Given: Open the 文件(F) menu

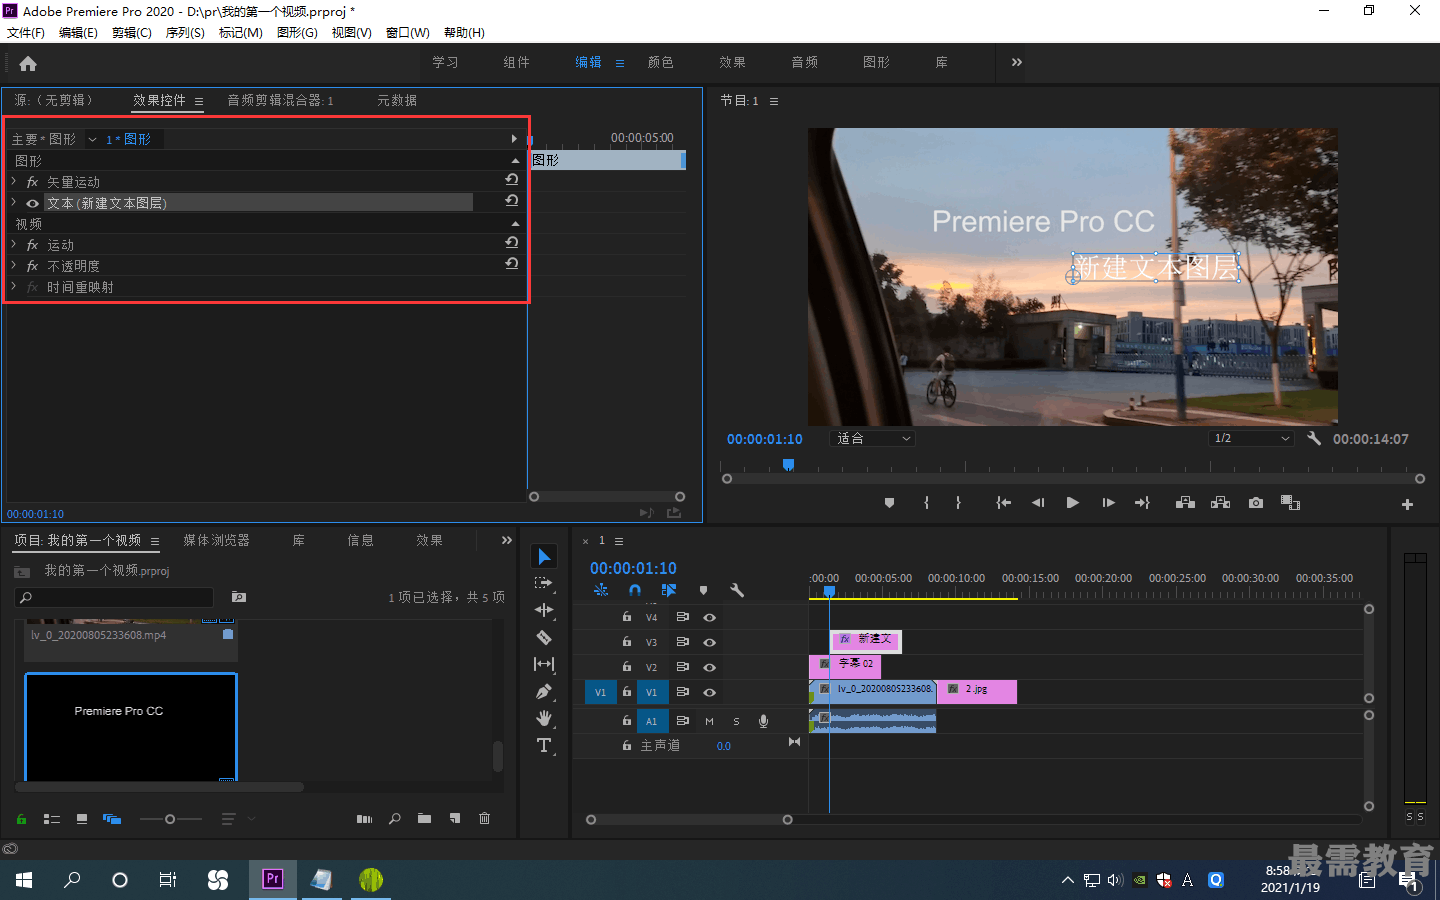Looking at the screenshot, I should coord(26,32).
